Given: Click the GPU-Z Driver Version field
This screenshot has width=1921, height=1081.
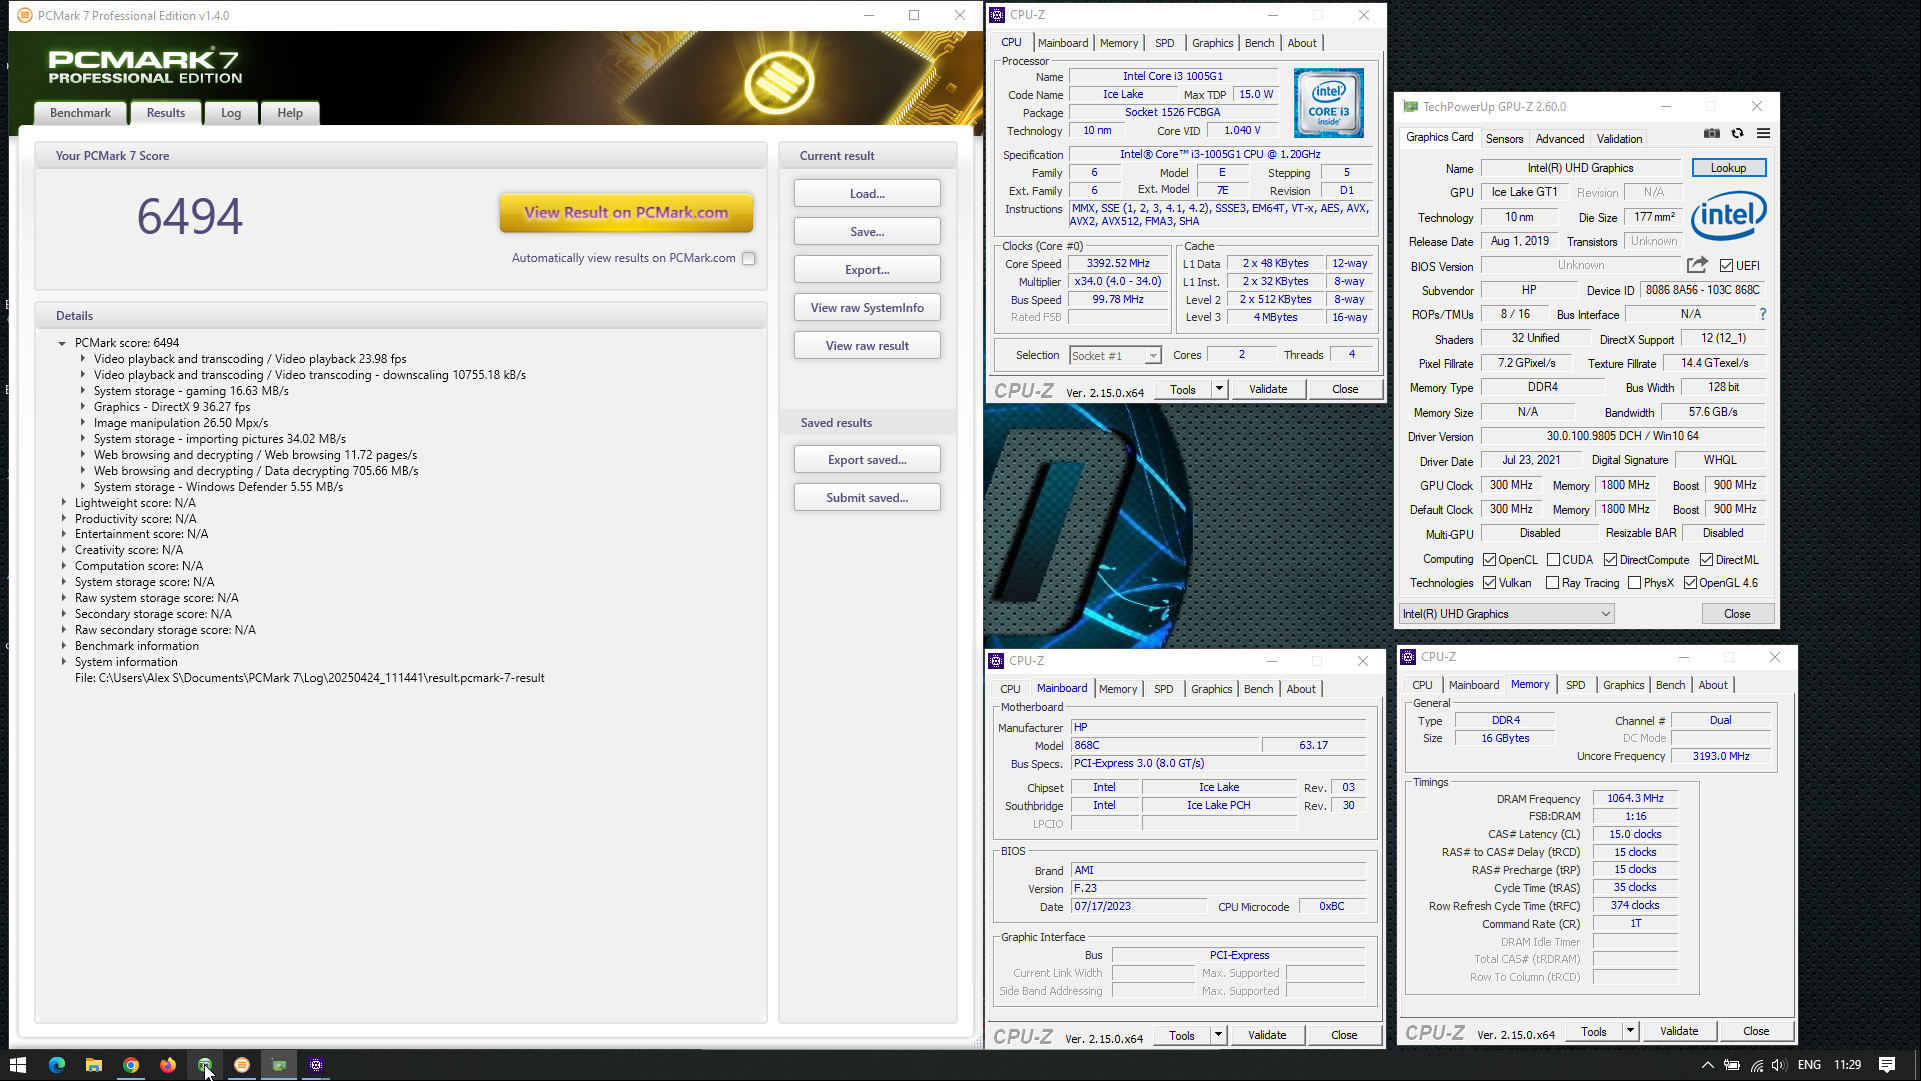Looking at the screenshot, I should 1622,436.
